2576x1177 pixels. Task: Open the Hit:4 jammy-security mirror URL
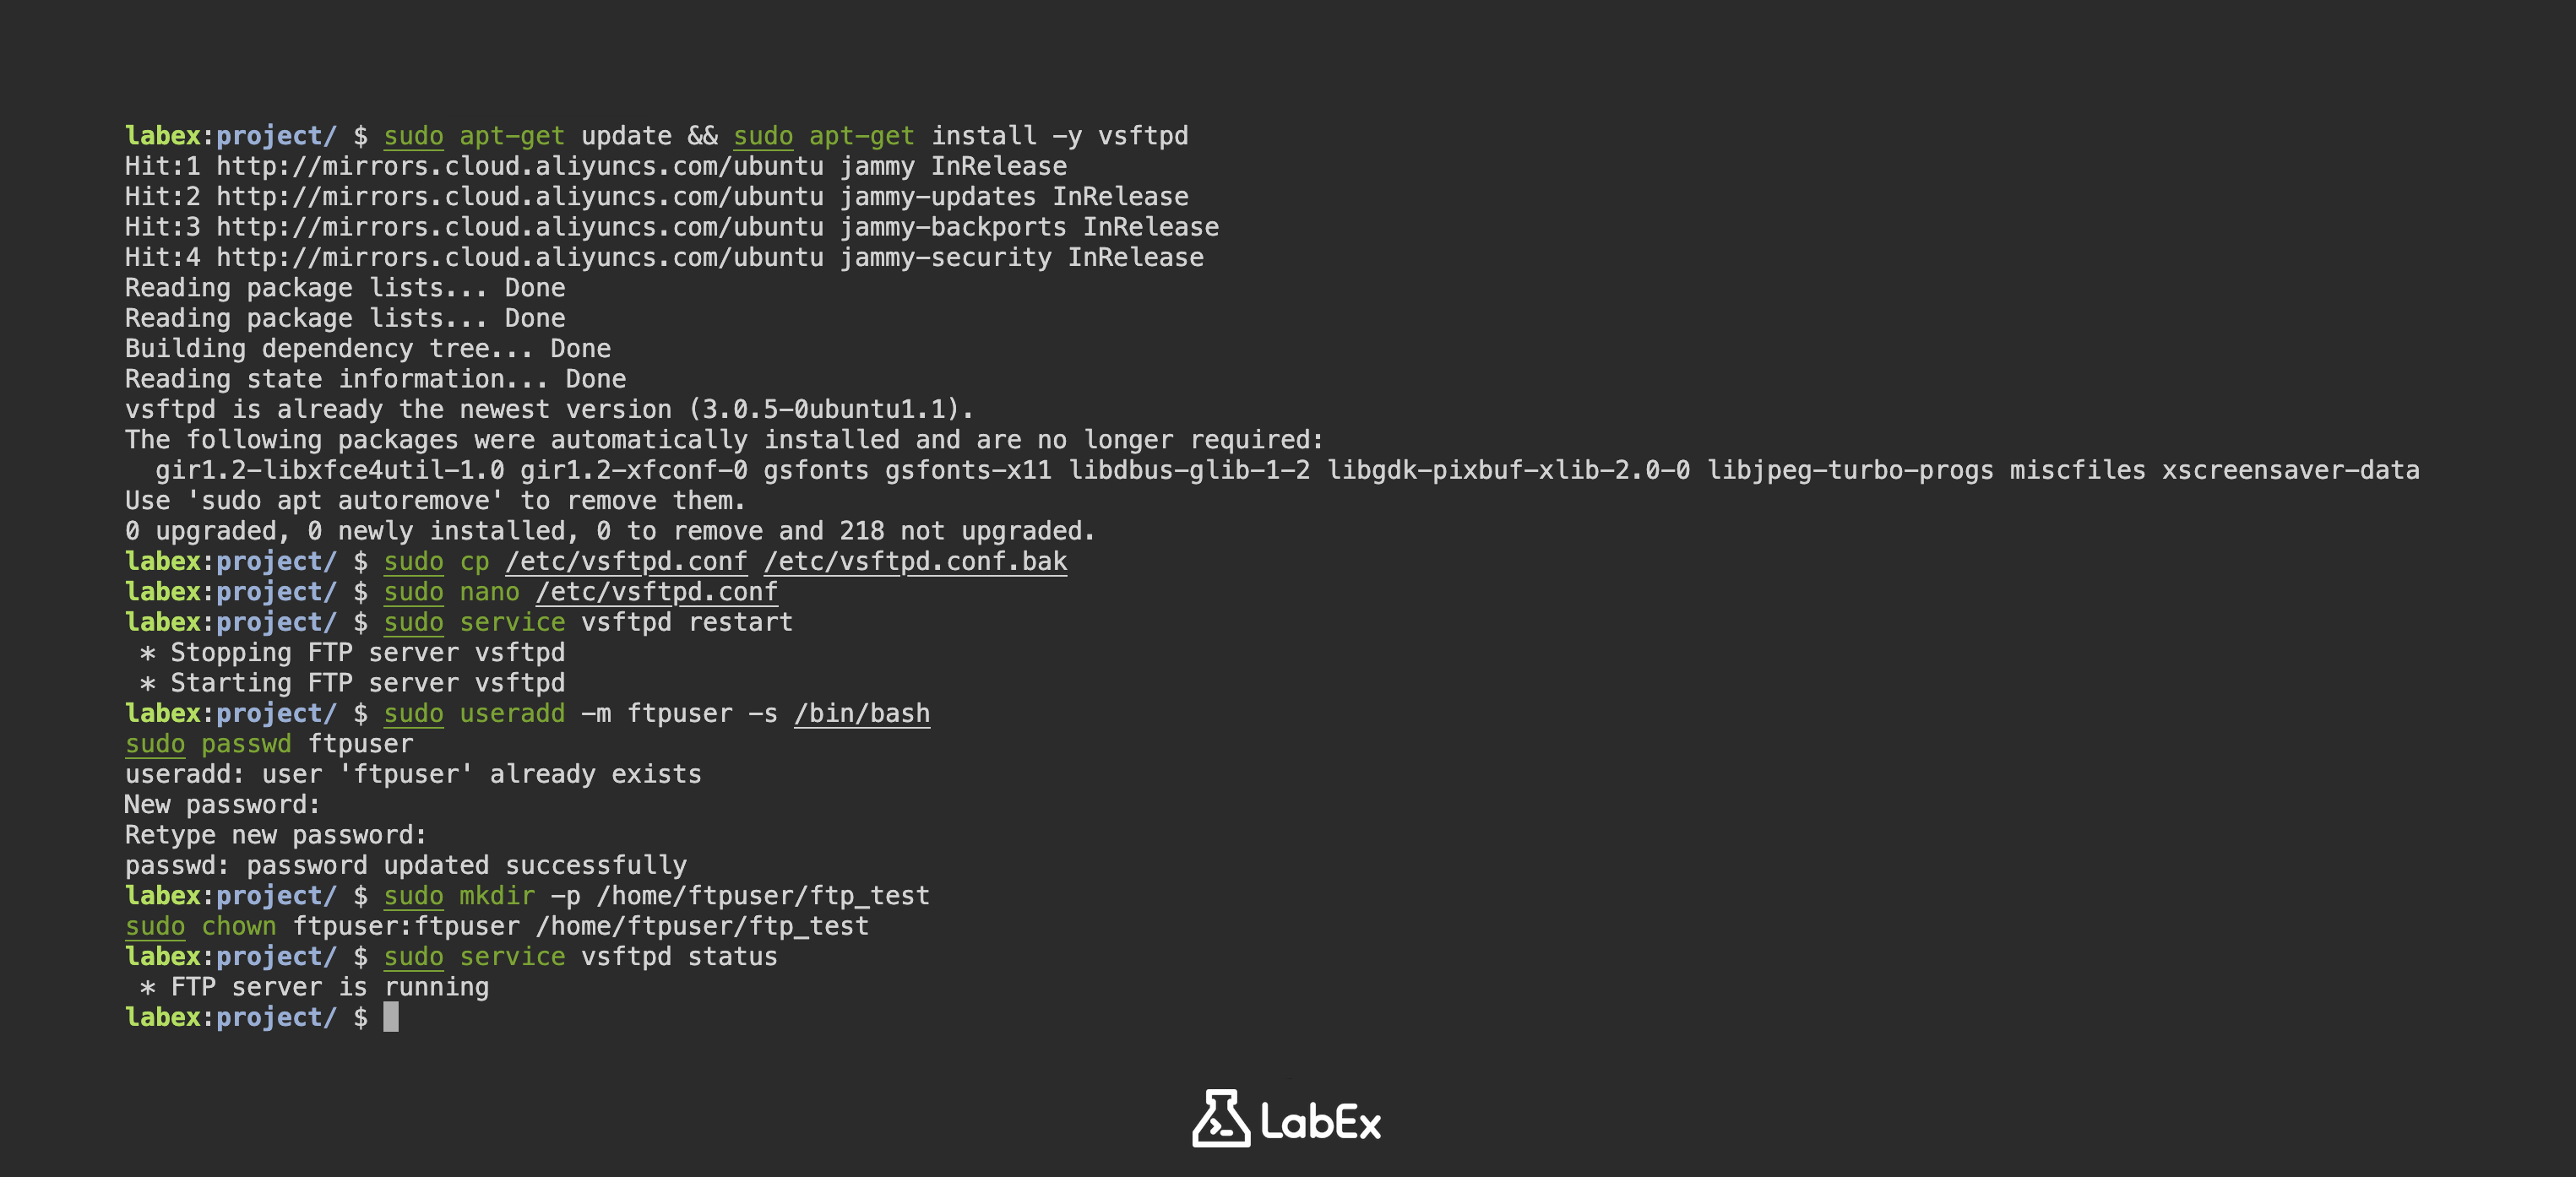coord(520,258)
